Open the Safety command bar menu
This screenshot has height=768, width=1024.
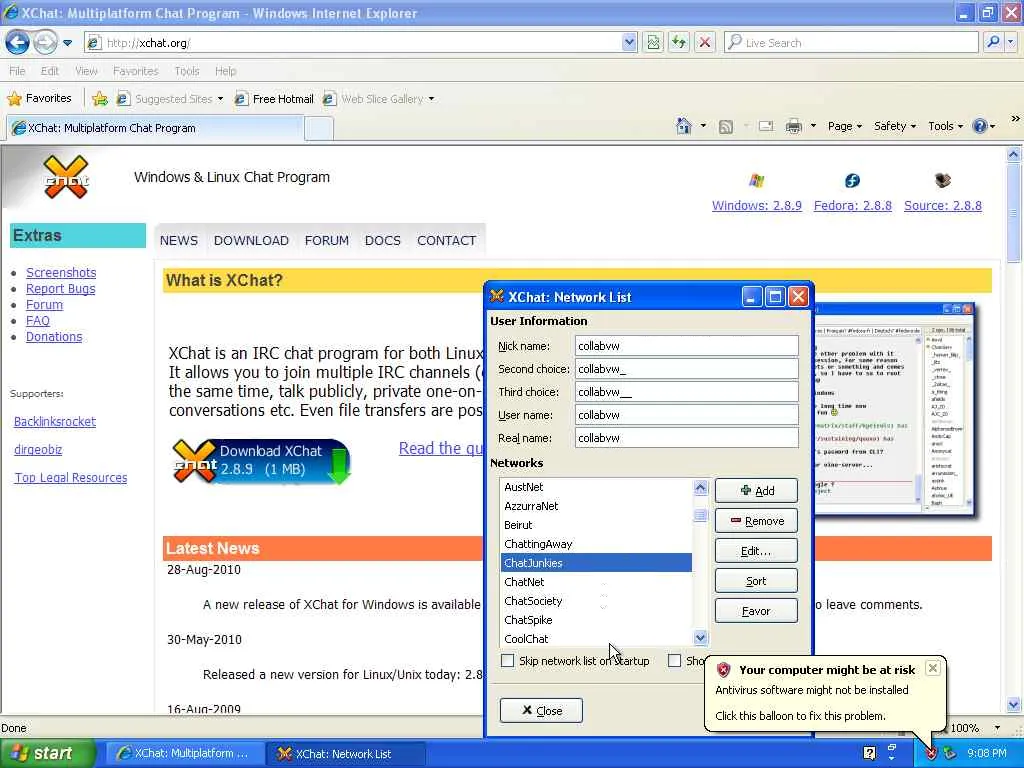pyautogui.click(x=895, y=126)
